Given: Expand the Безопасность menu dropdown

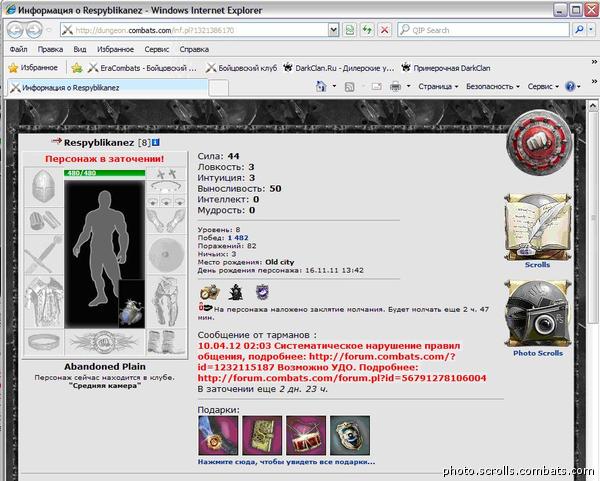Looking at the screenshot, I should coord(493,87).
